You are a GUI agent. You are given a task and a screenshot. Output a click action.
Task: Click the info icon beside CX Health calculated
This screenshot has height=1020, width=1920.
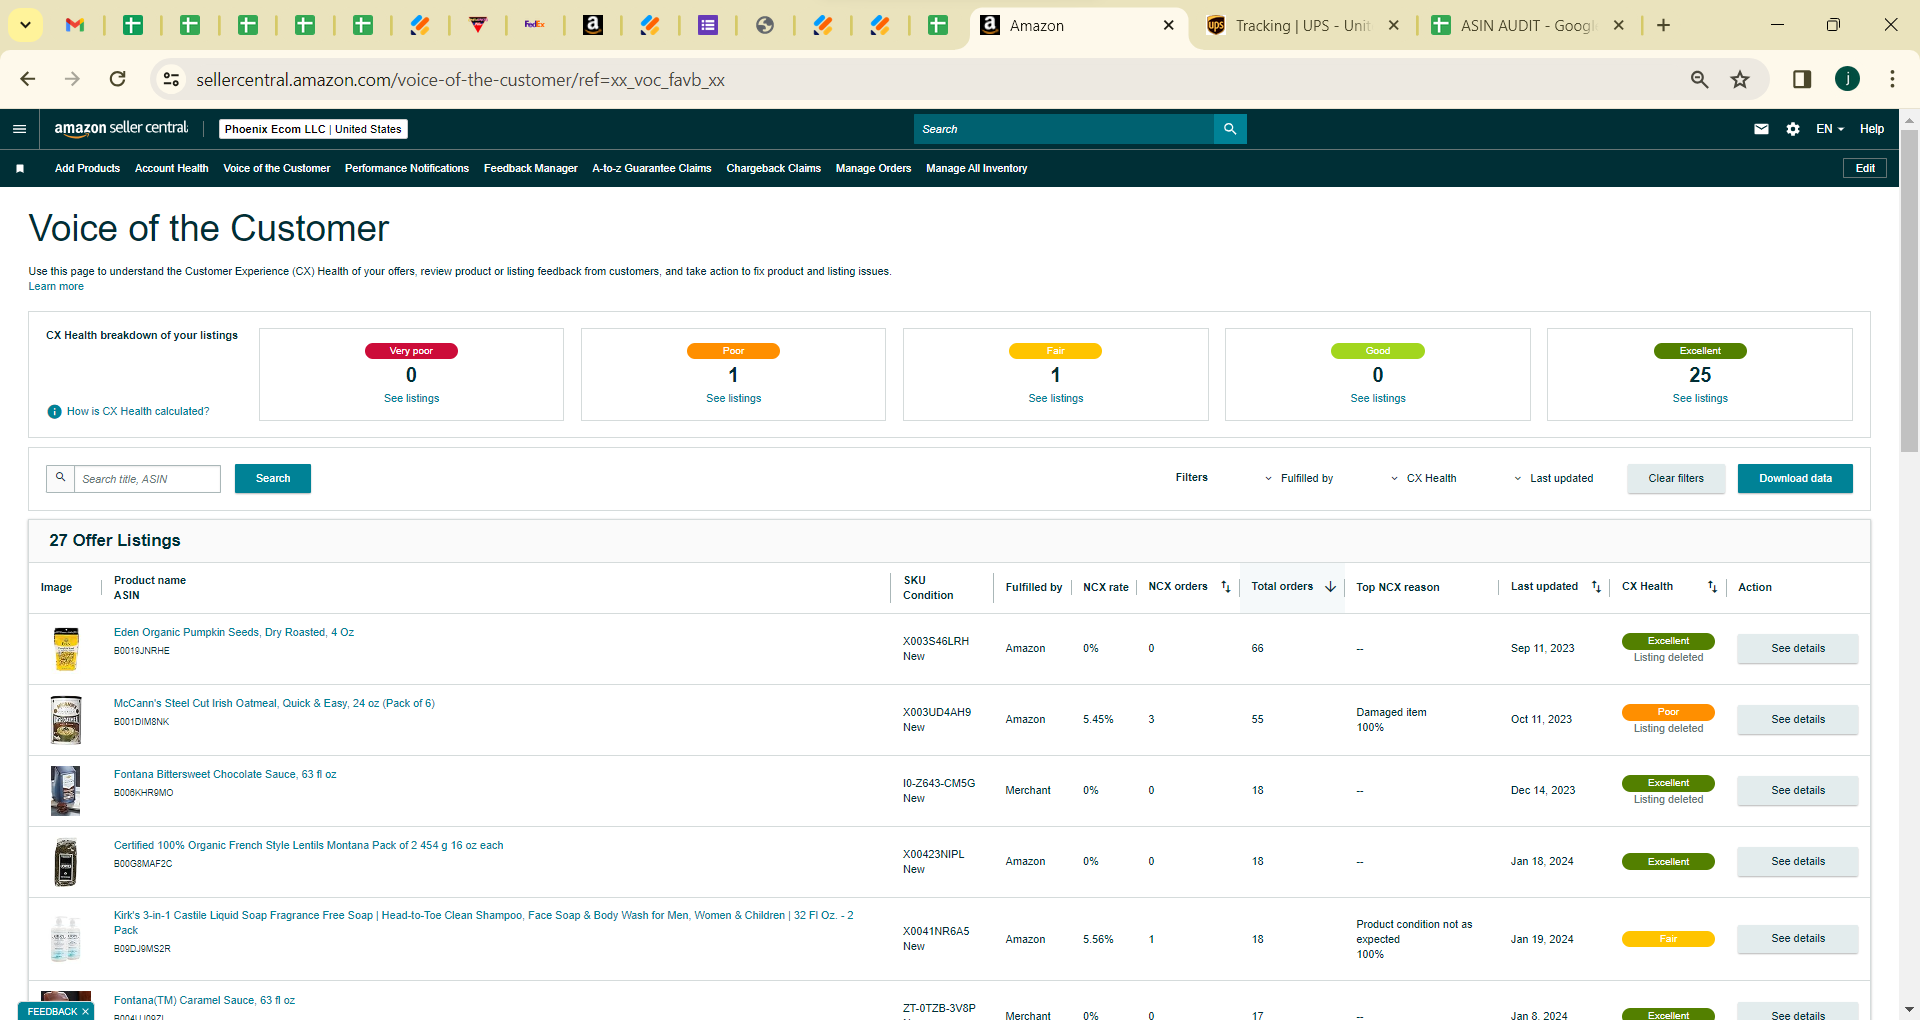point(55,412)
